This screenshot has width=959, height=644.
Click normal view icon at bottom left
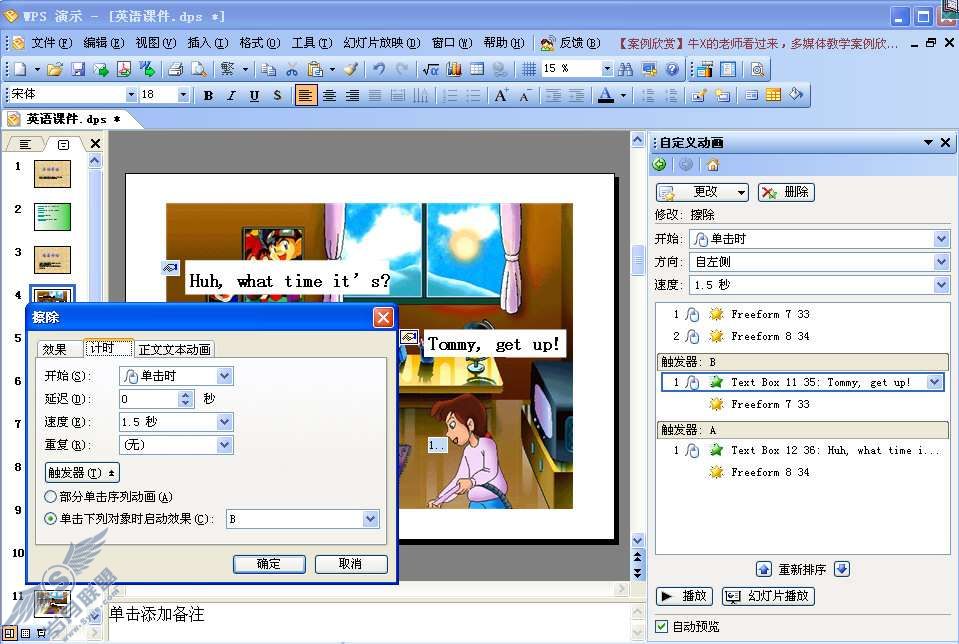click(x=9, y=633)
